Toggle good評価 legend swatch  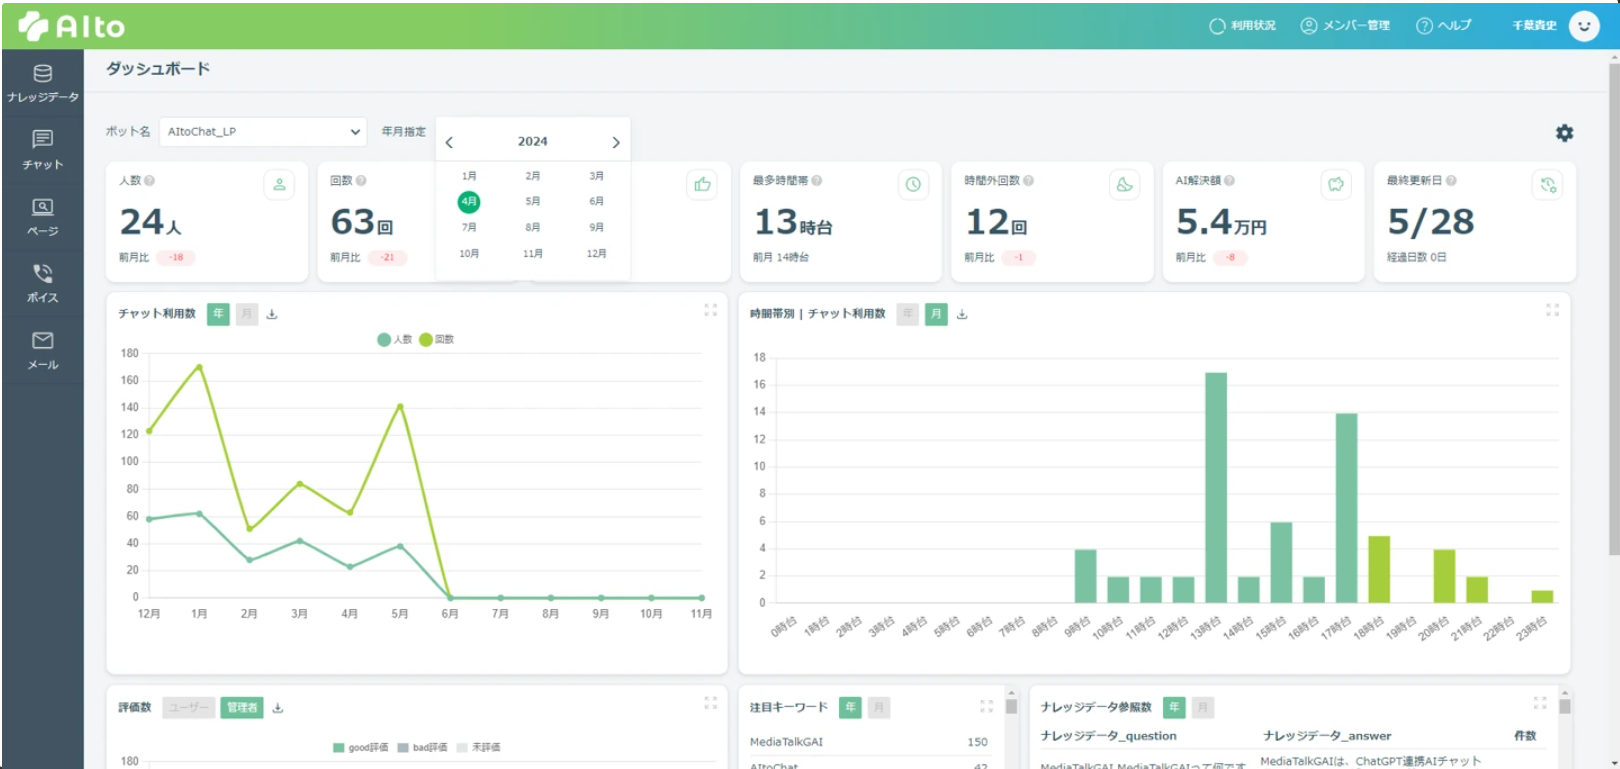(338, 748)
